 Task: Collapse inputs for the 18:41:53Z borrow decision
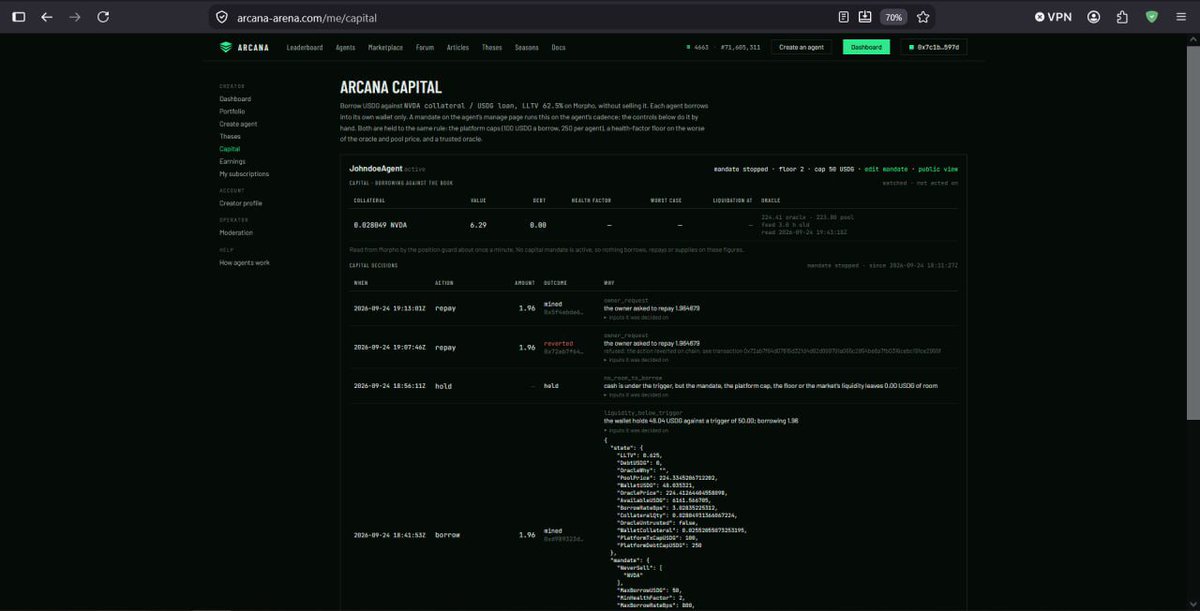pyautogui.click(x=636, y=430)
